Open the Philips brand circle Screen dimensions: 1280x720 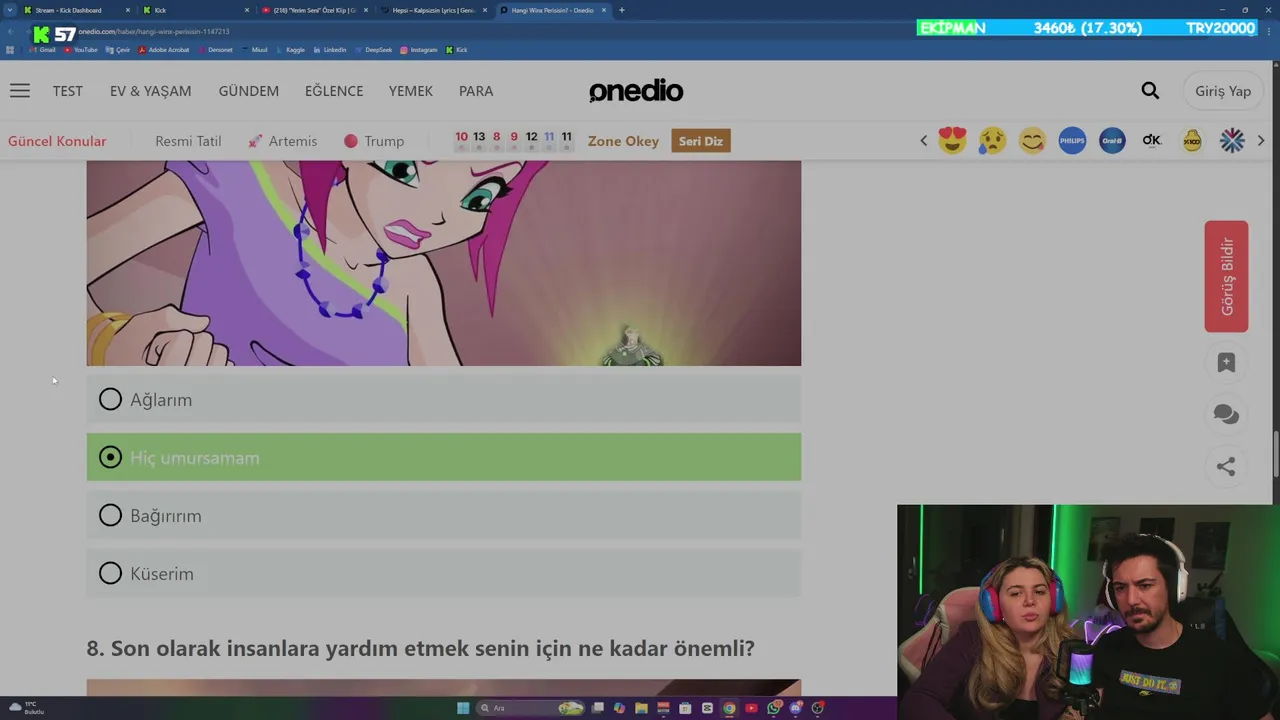point(1072,141)
